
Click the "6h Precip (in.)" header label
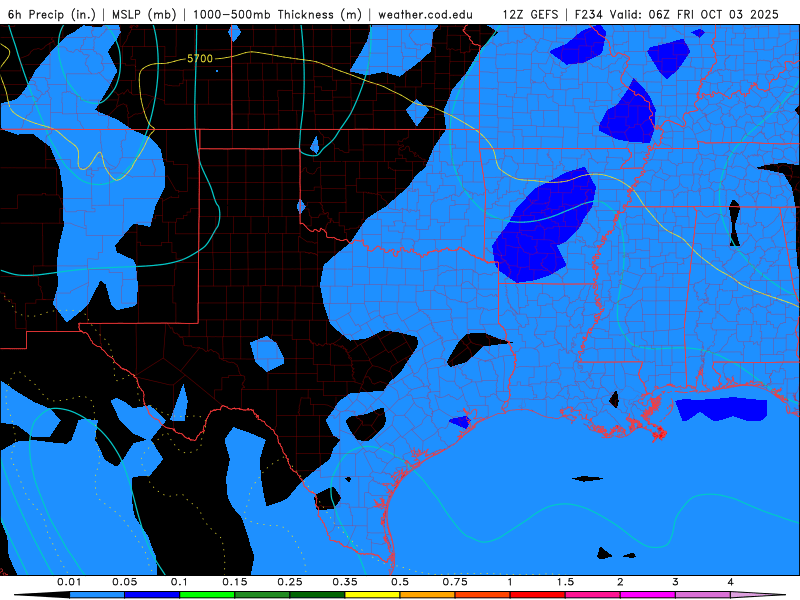pos(52,14)
